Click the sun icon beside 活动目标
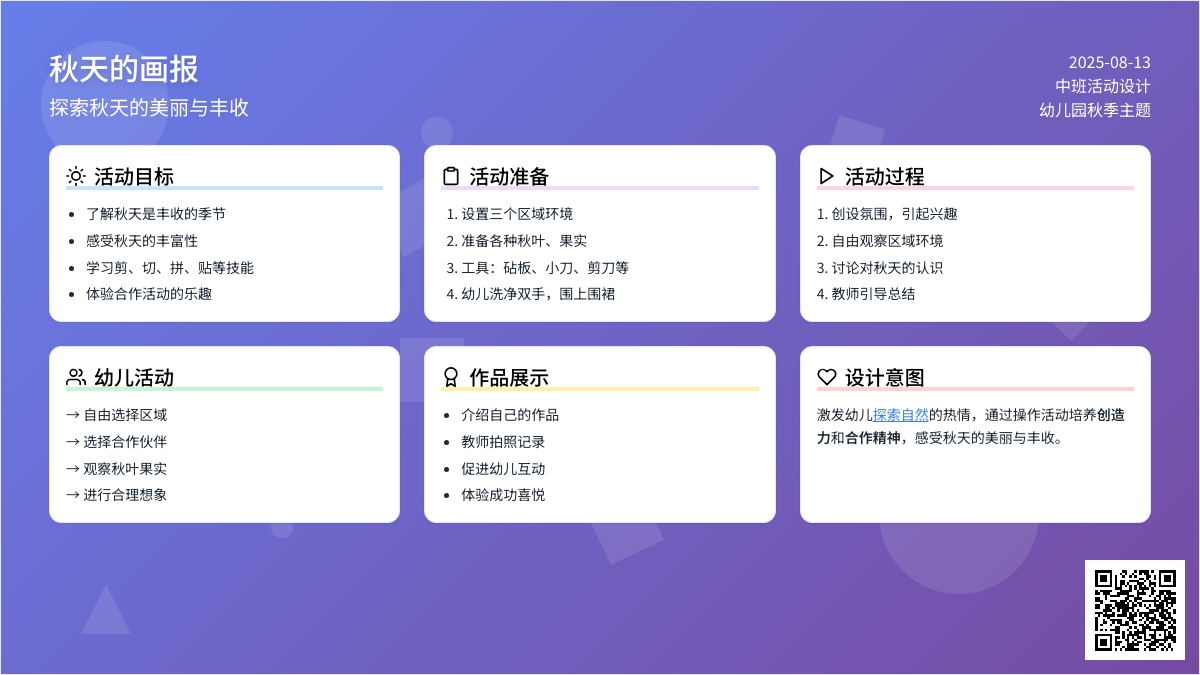Screen dimensions: 1200x675 (76, 176)
